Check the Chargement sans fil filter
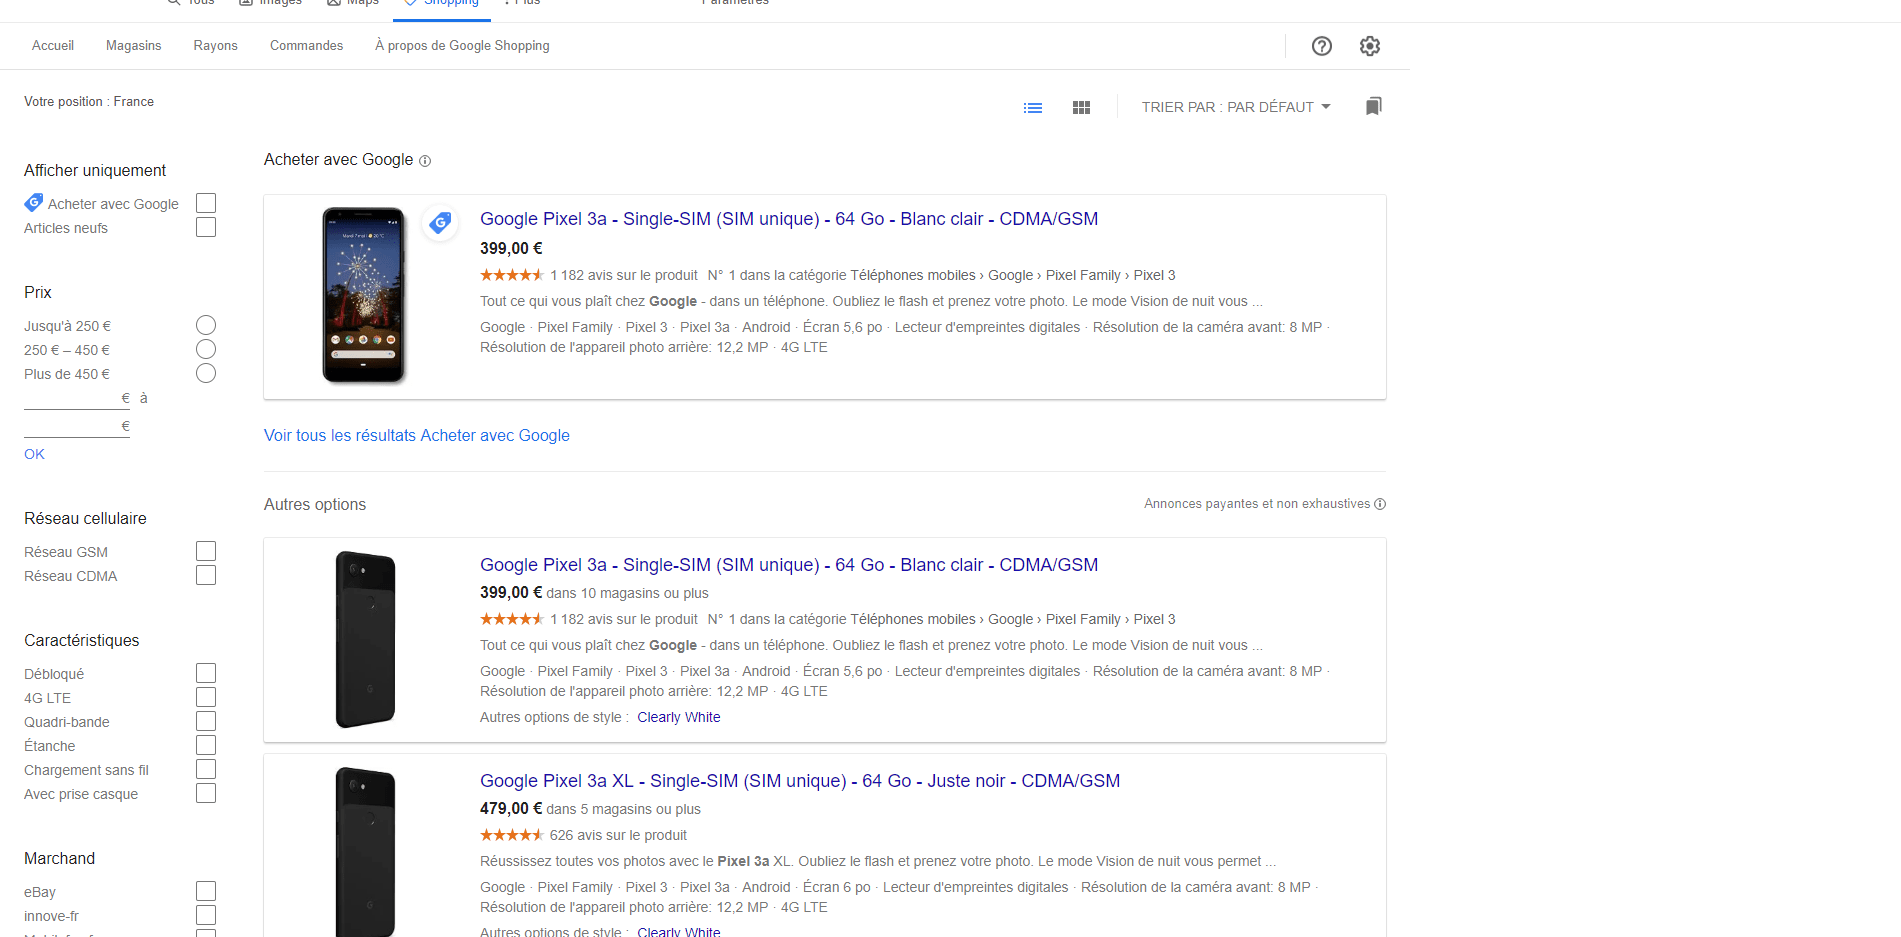Viewport: 1901px width, 937px height. [x=206, y=769]
